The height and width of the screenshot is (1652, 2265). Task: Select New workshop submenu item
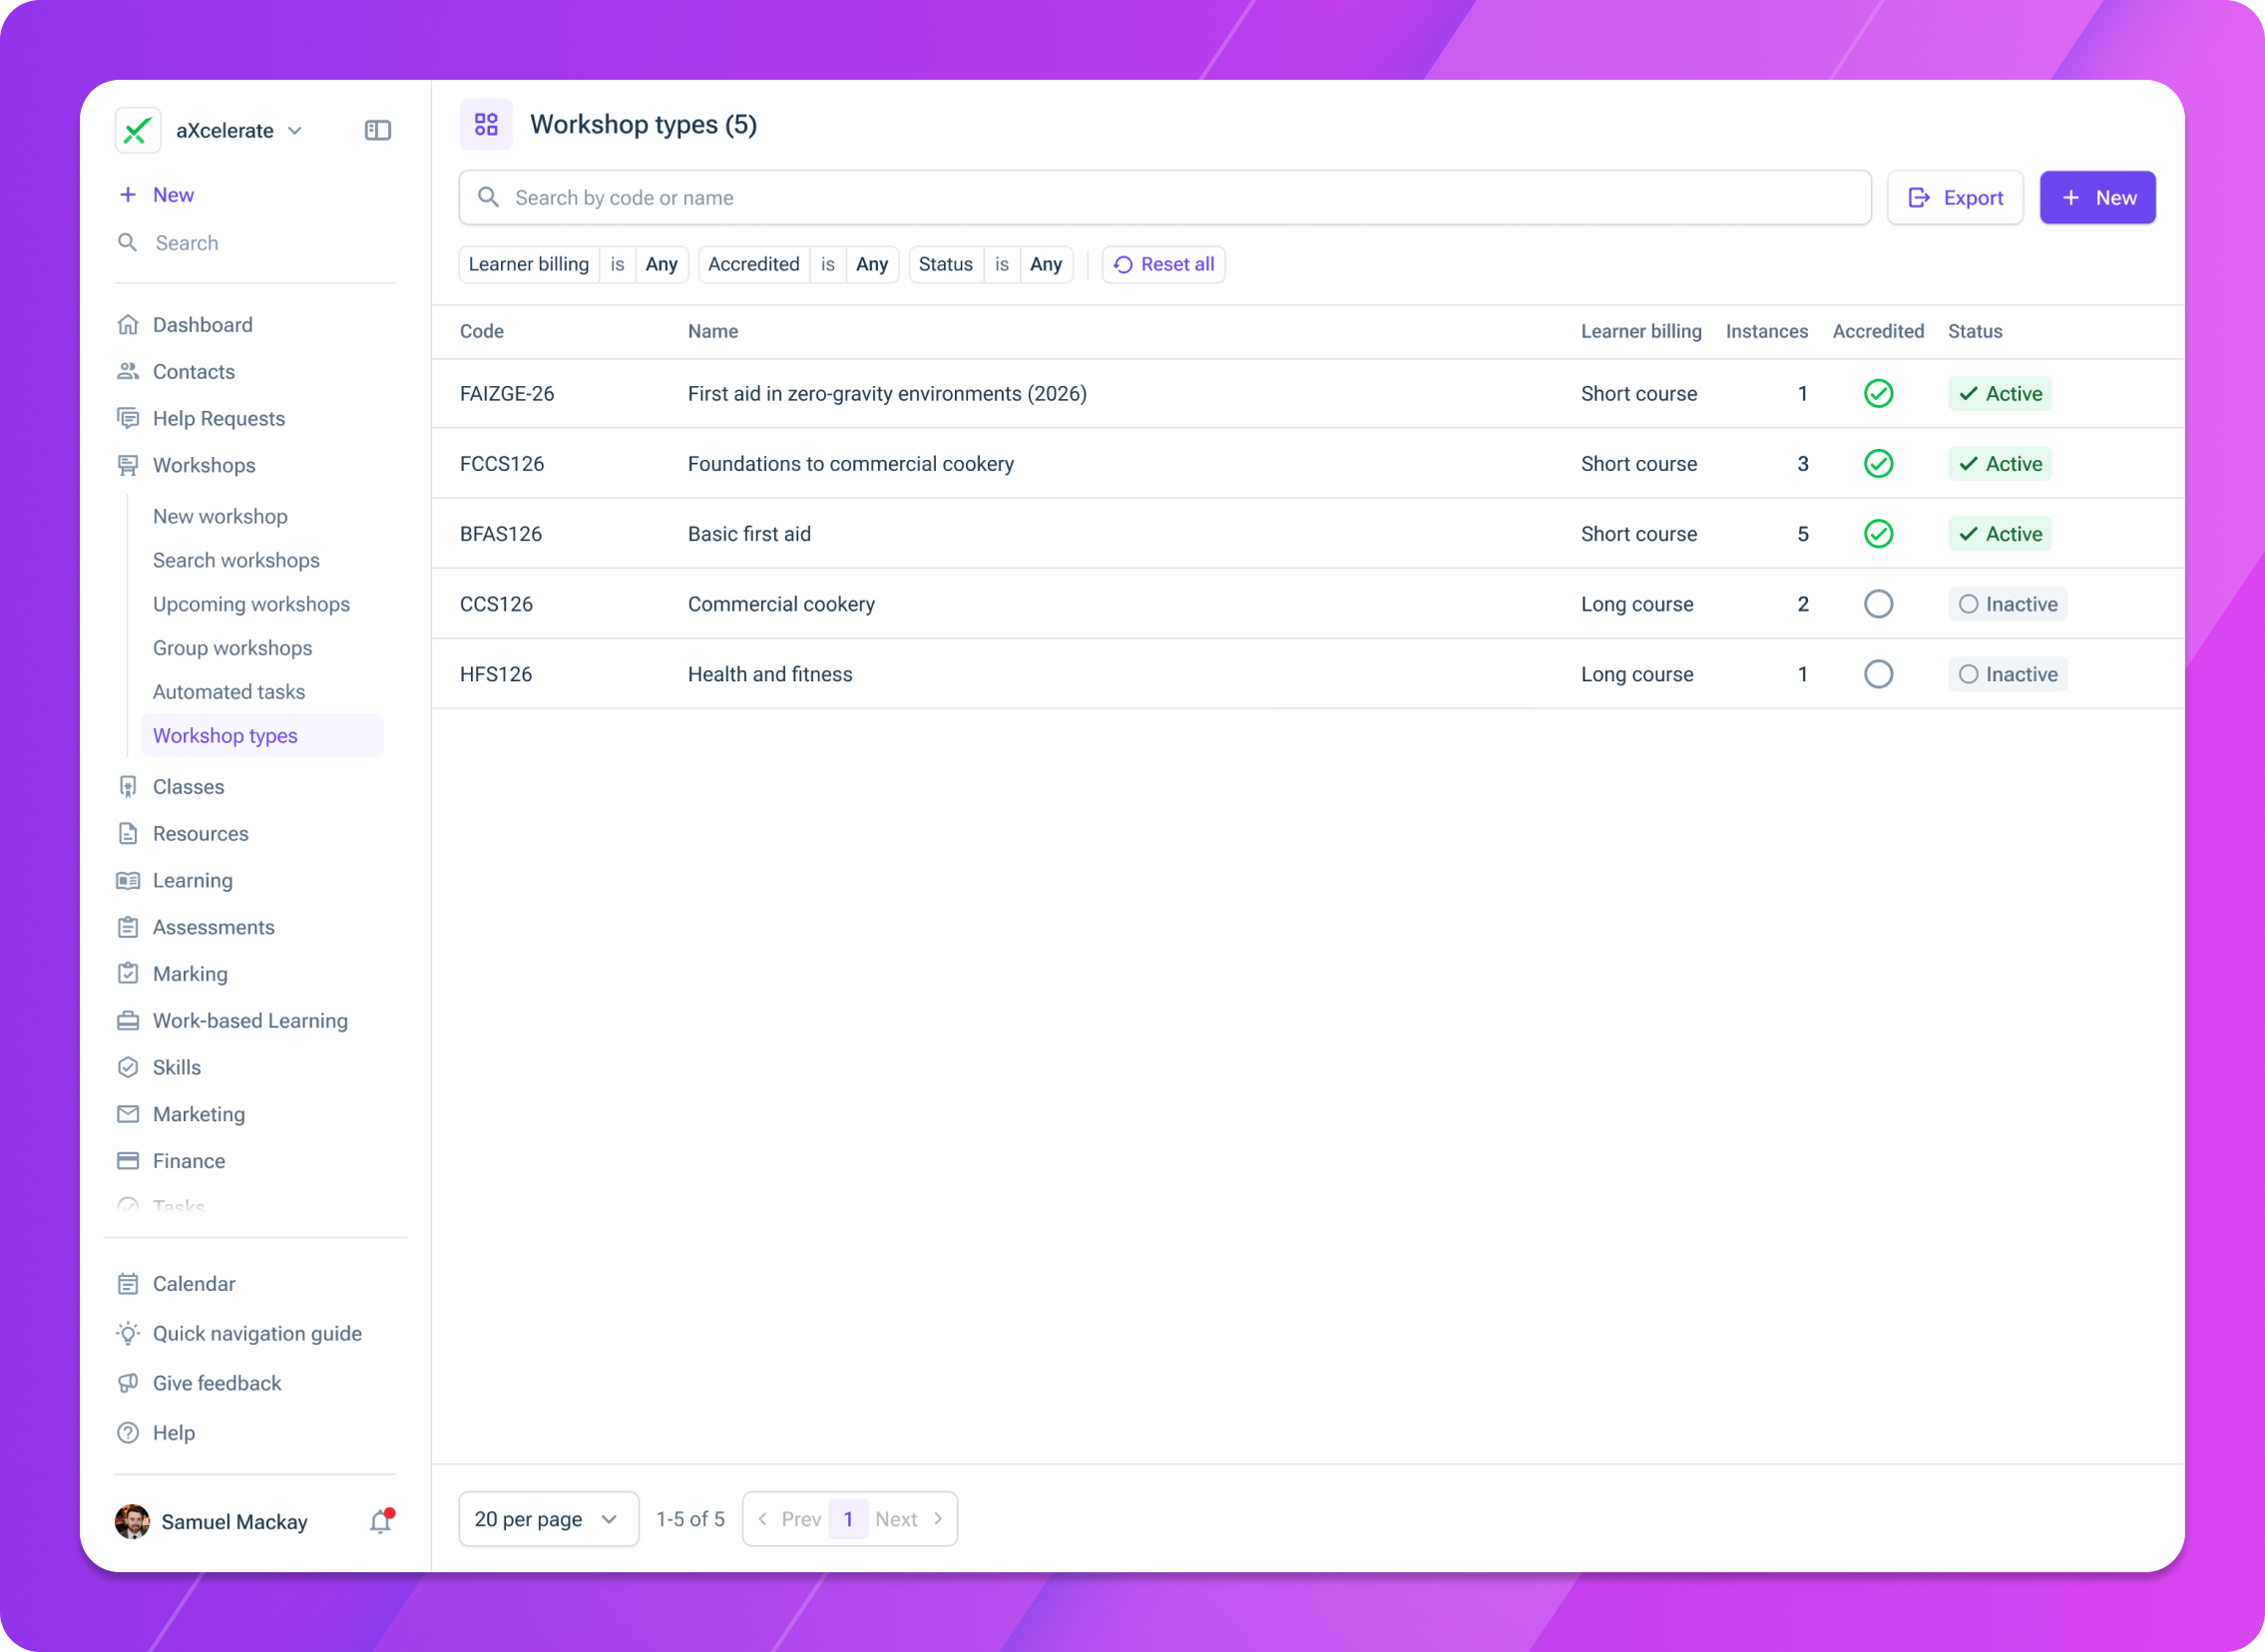click(220, 517)
